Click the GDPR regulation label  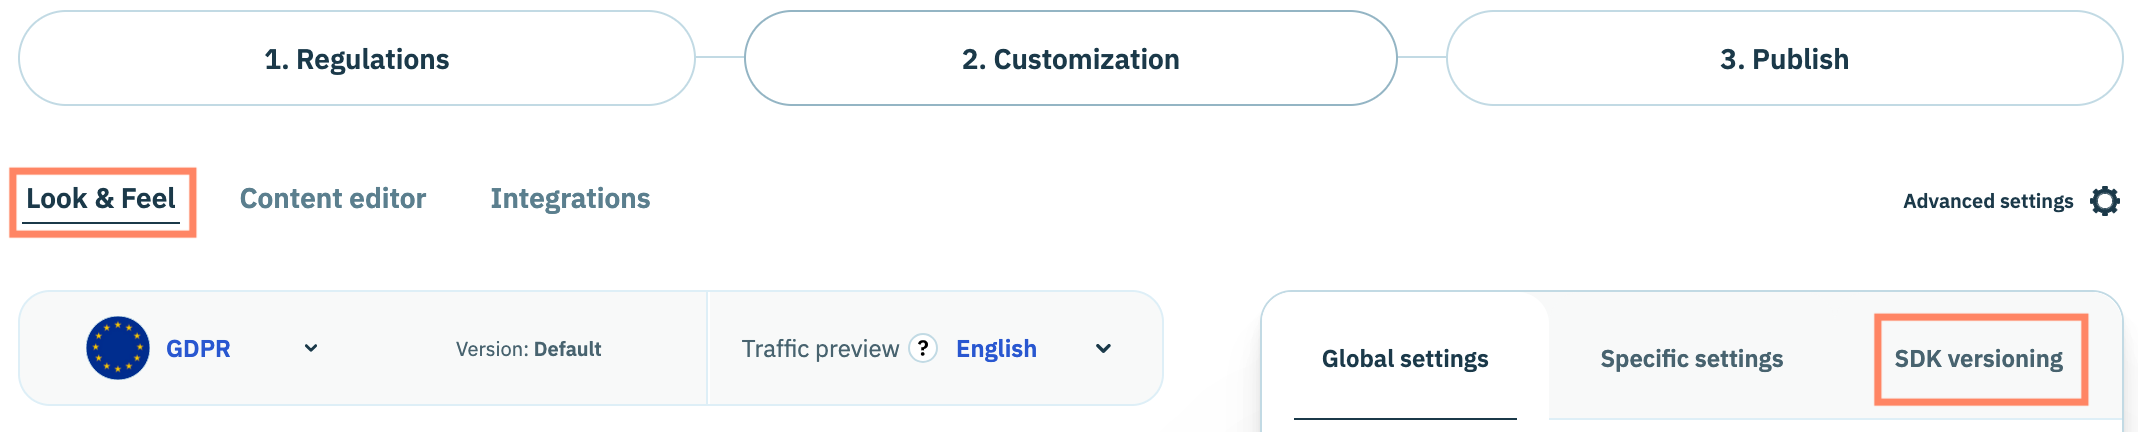coord(198,348)
